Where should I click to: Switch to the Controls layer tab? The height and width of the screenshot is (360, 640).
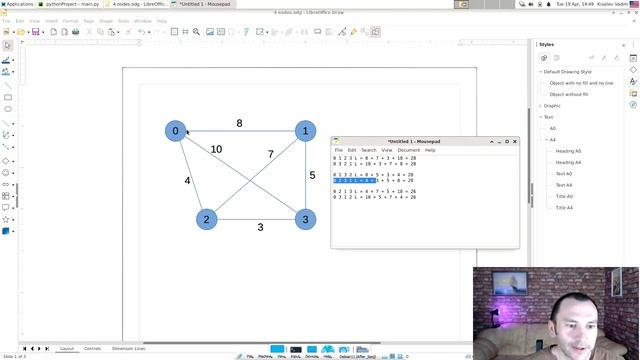click(92, 349)
